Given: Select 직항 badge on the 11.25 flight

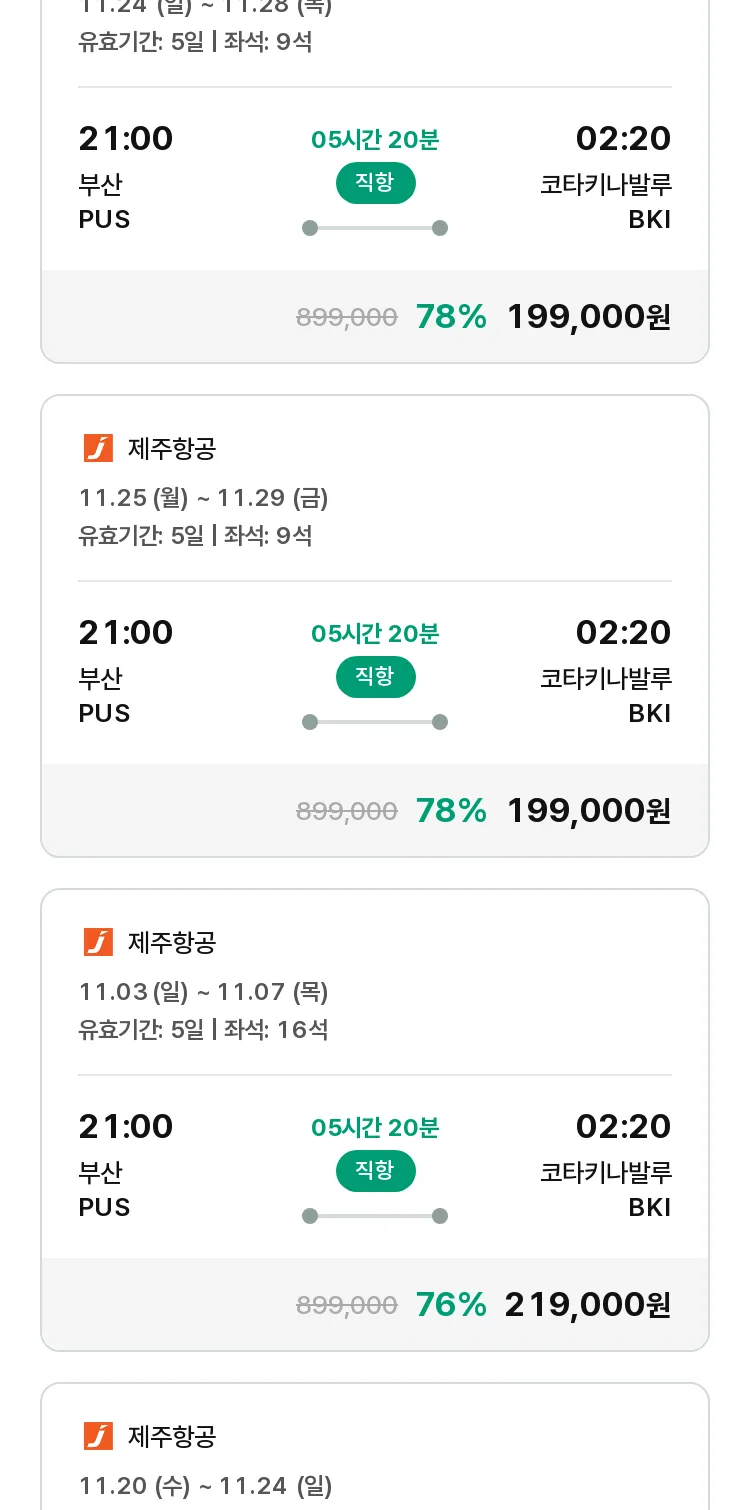Looking at the screenshot, I should coord(375,677).
